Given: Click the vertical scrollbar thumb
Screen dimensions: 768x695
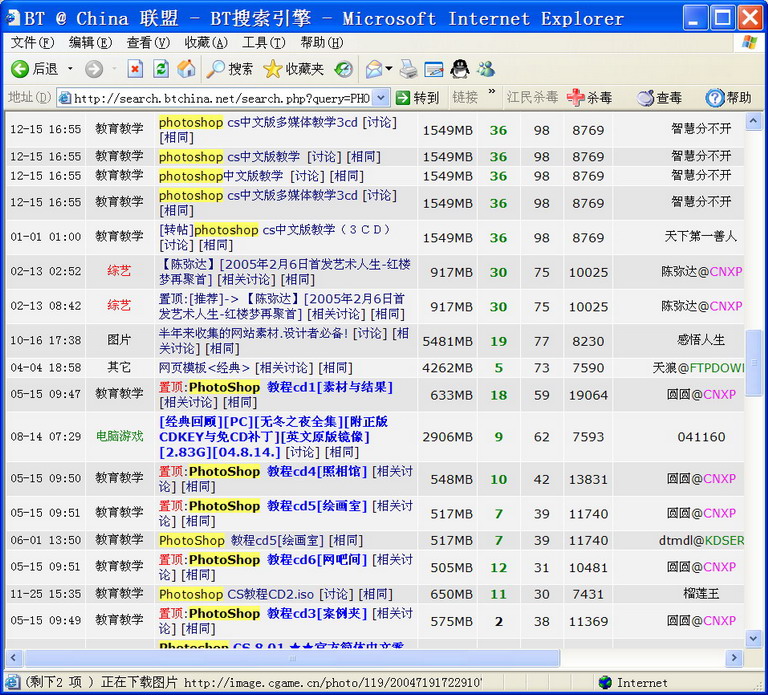Looking at the screenshot, I should 753,362.
